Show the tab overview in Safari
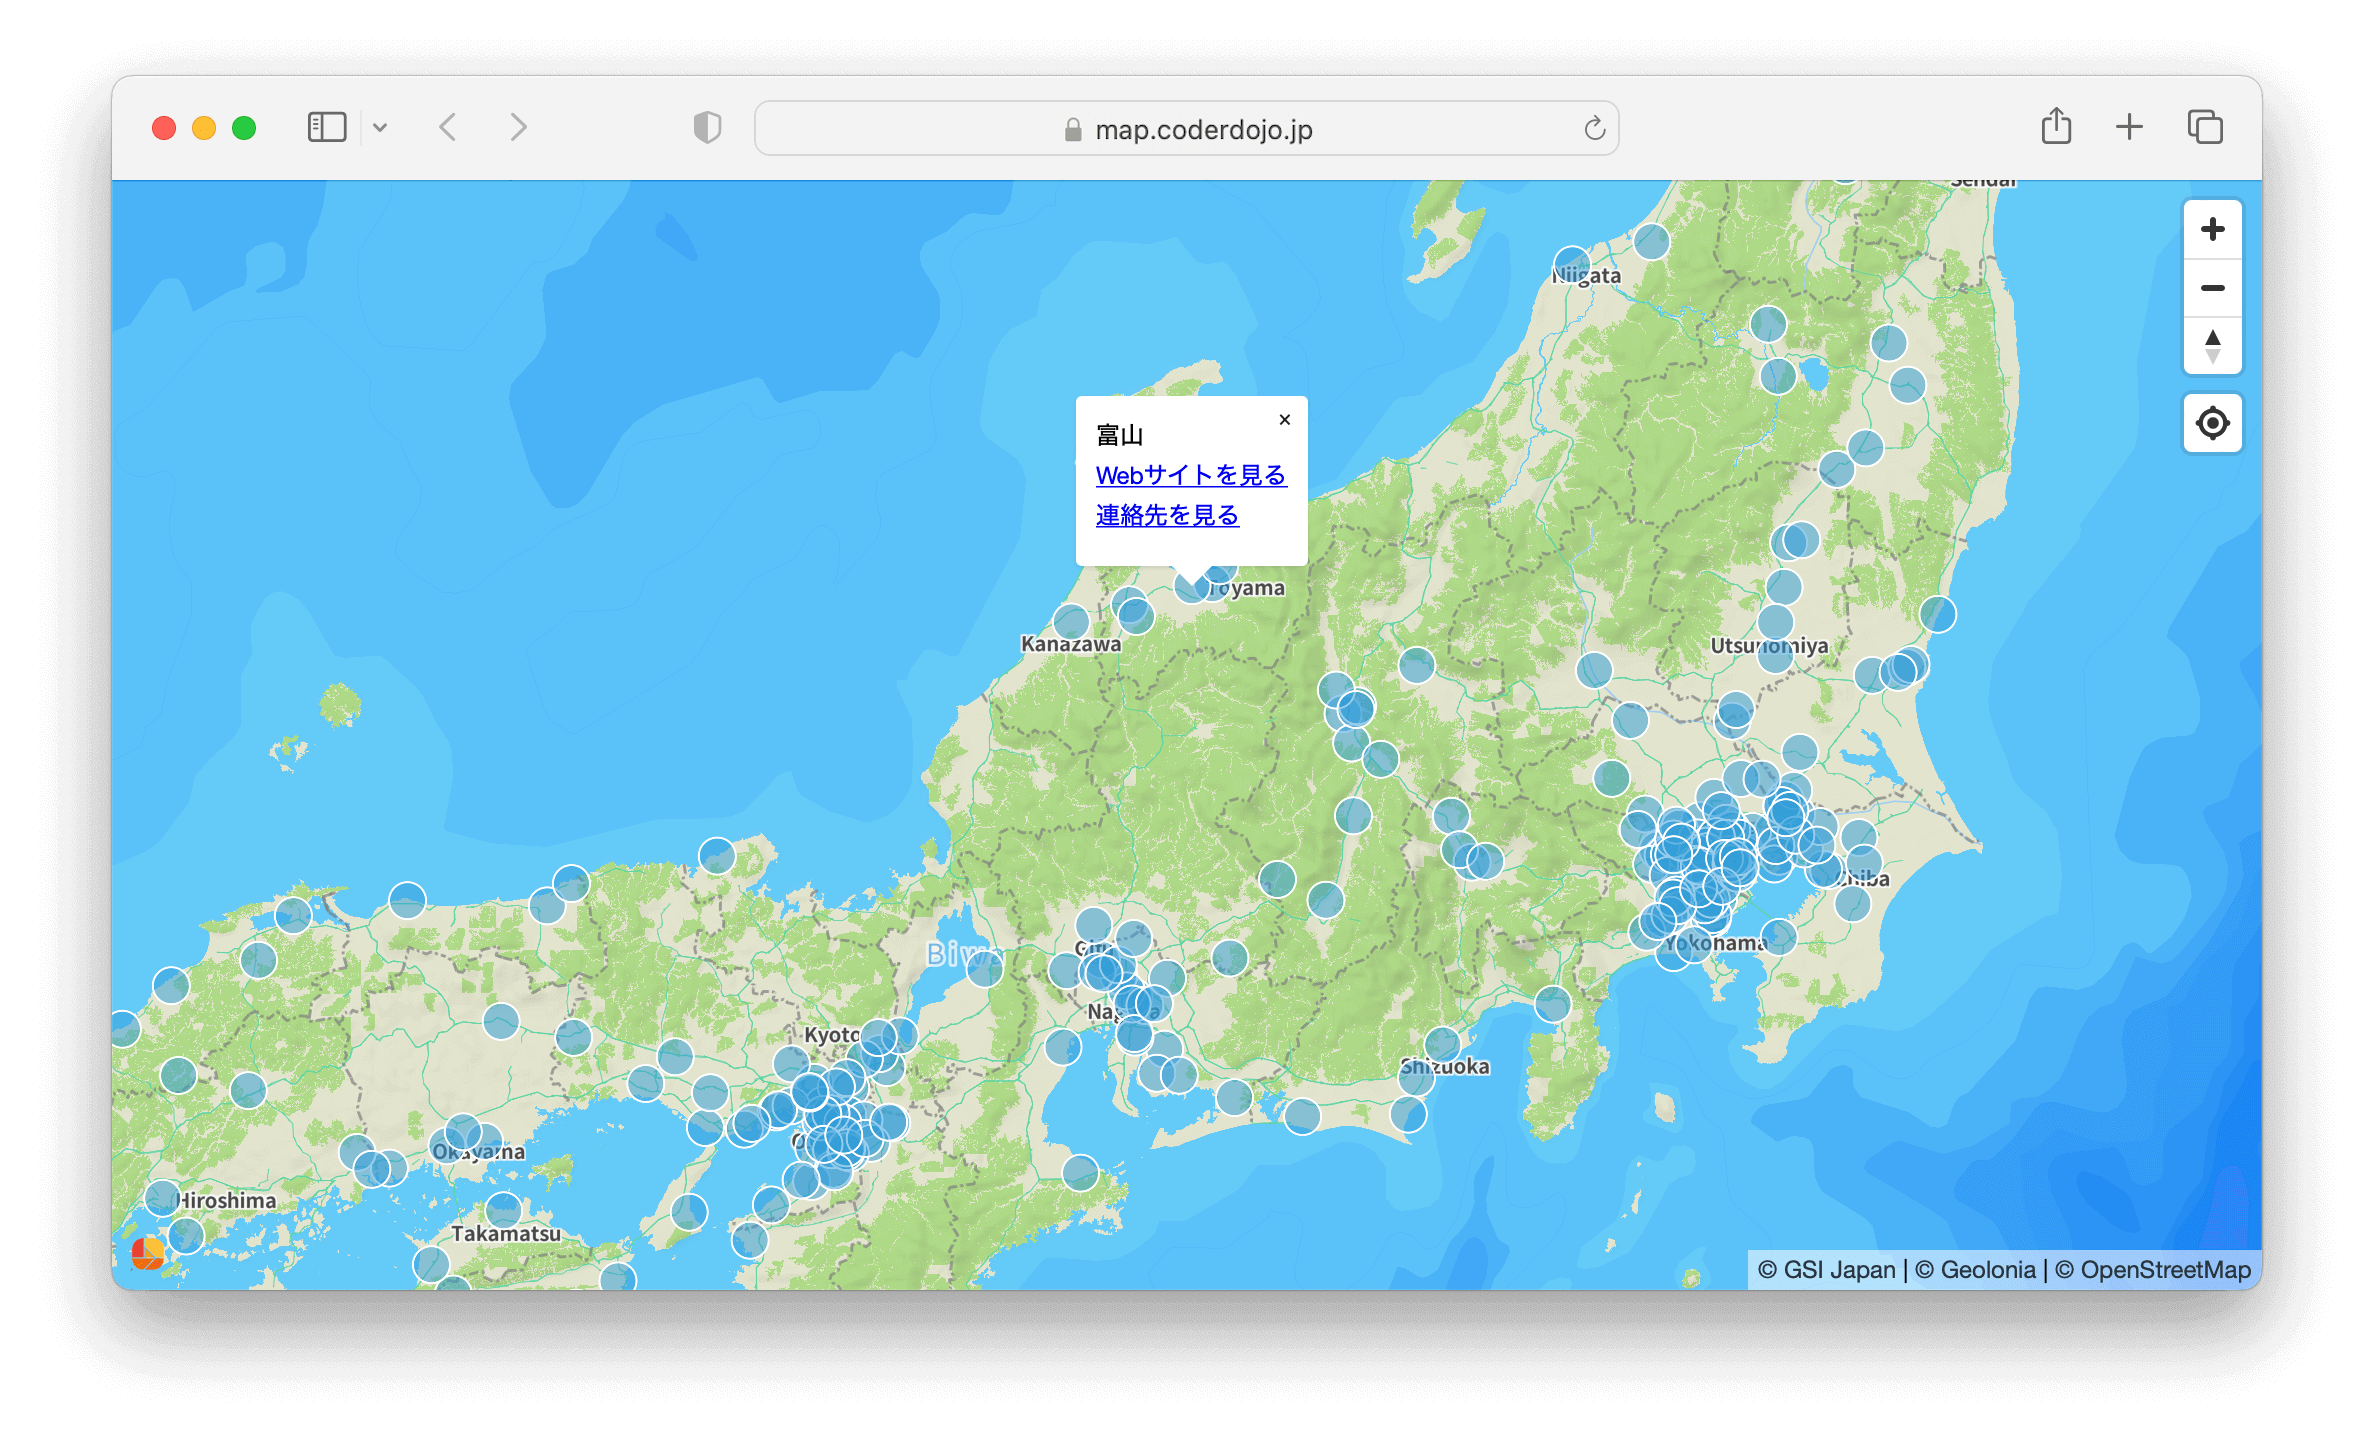Image resolution: width=2374 pixels, height=1438 pixels. pos(2203,127)
